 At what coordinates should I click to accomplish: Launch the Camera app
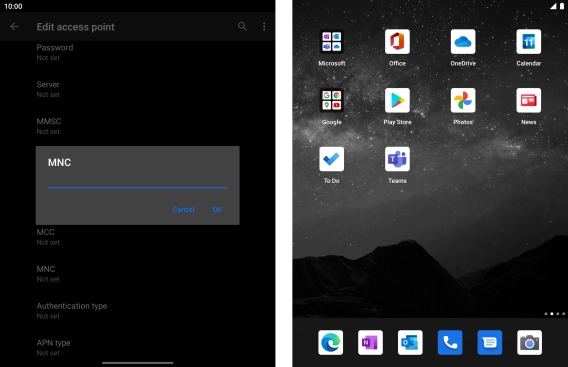click(530, 342)
